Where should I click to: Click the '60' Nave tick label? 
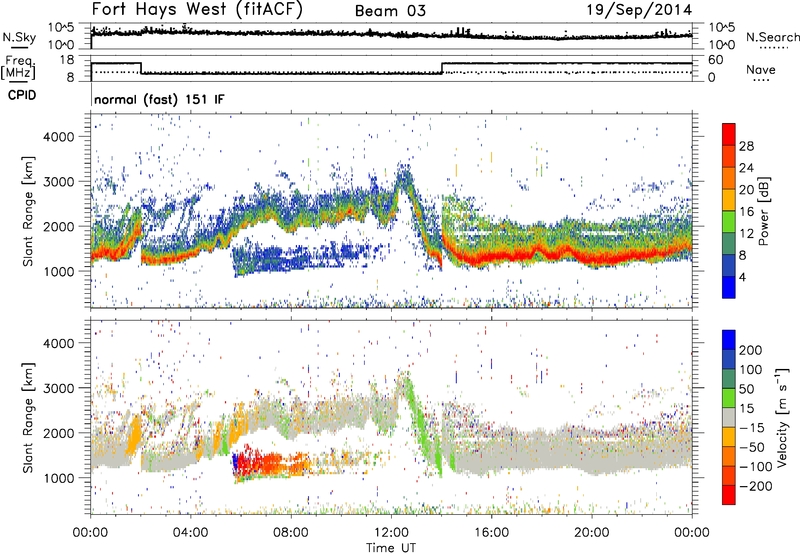point(715,60)
